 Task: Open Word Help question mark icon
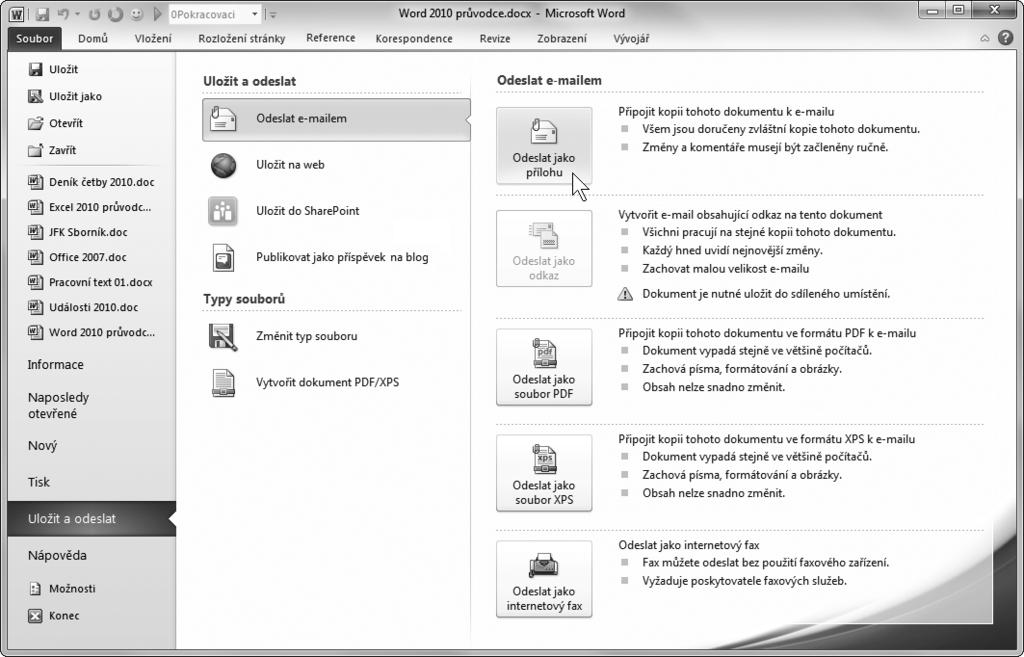click(1005, 38)
